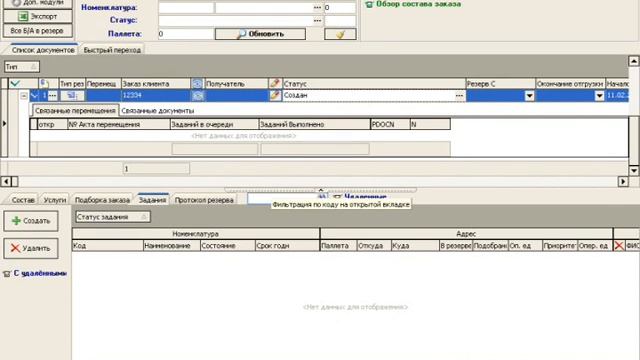Click the Перемещ column header
The height and width of the screenshot is (360, 640).
coord(103,84)
